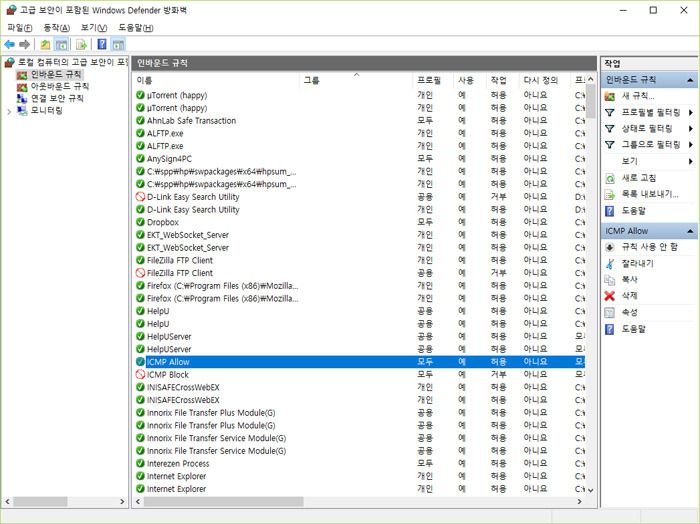
Task: Click the Forward arrow toolbar icon
Action: (25, 45)
